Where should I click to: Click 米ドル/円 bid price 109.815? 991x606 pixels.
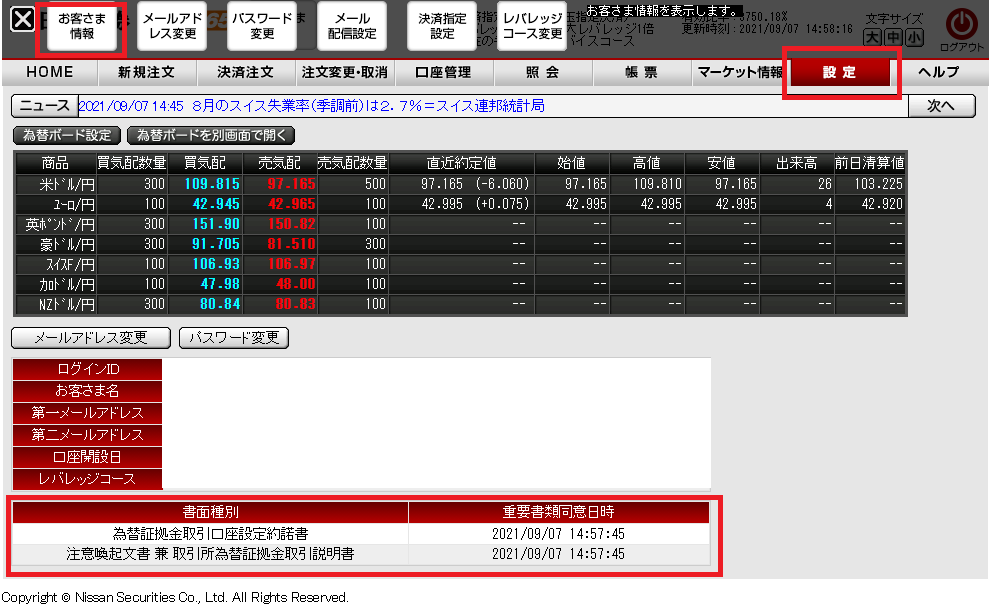coord(212,184)
